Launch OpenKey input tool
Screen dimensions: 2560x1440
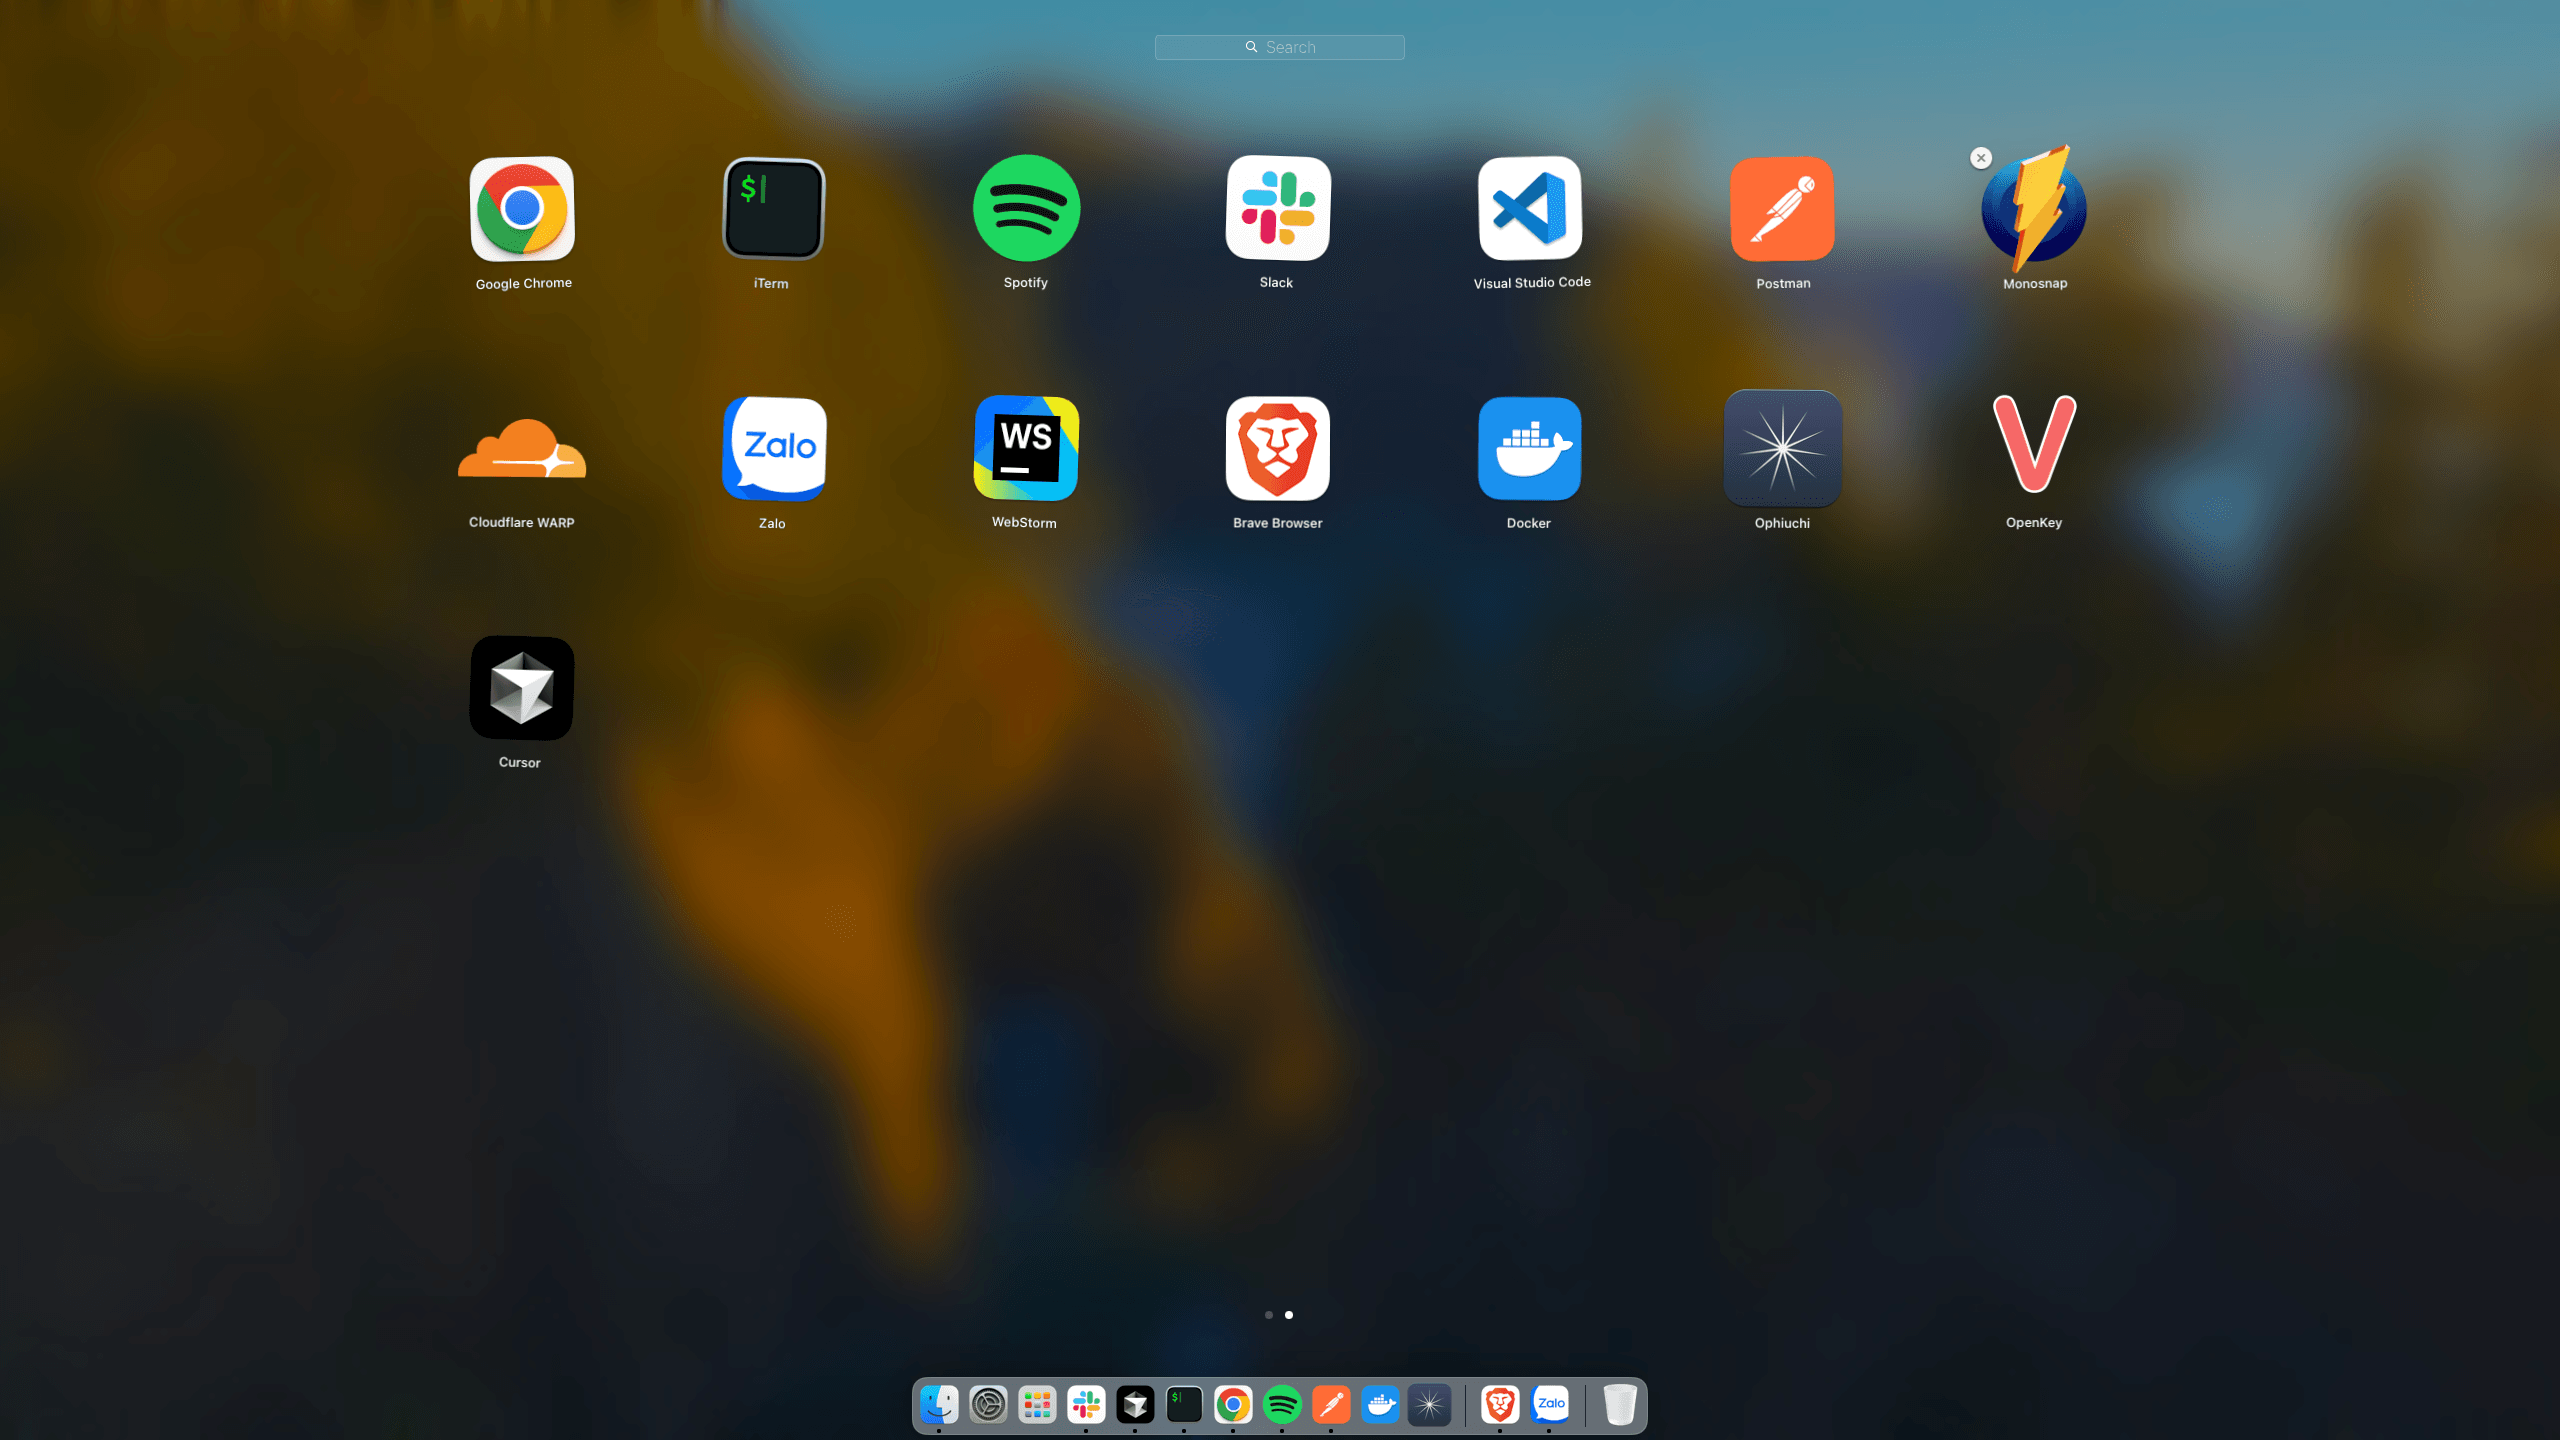(x=2035, y=449)
